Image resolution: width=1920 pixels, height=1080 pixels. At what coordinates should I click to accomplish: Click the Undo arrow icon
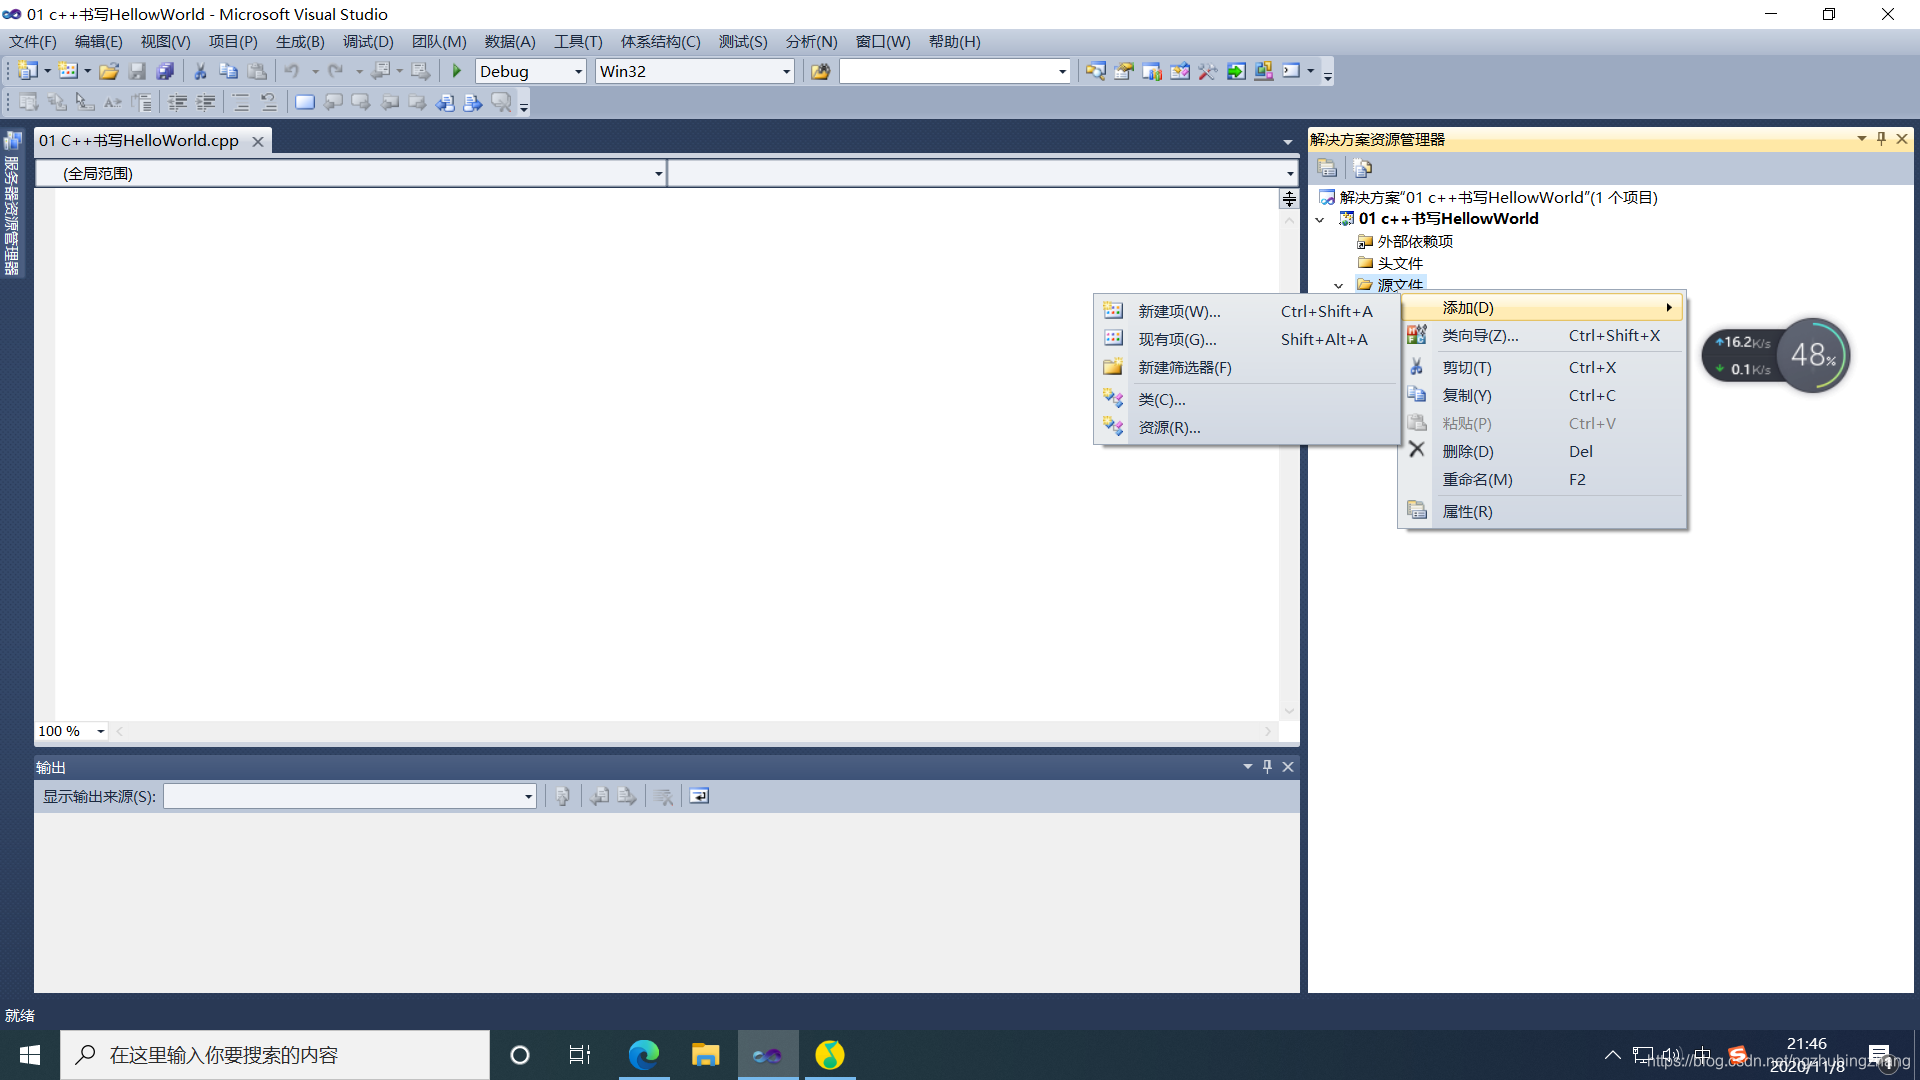[292, 71]
